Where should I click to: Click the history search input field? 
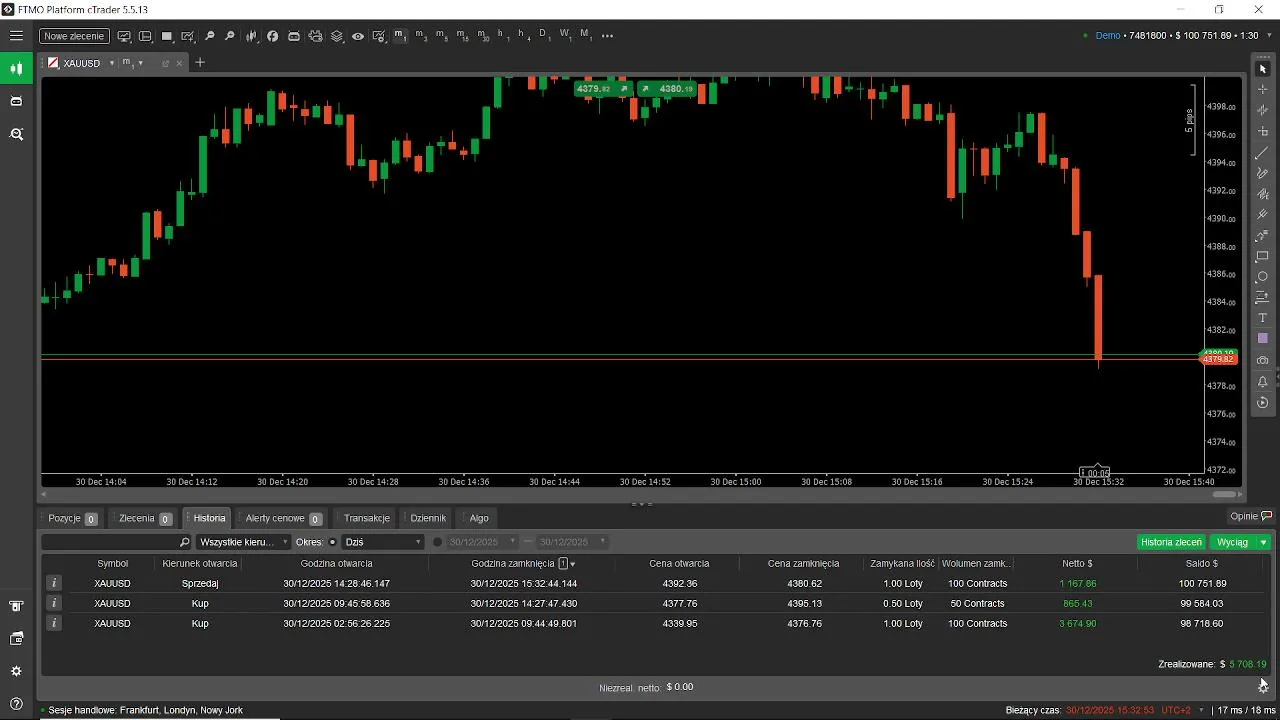116,542
